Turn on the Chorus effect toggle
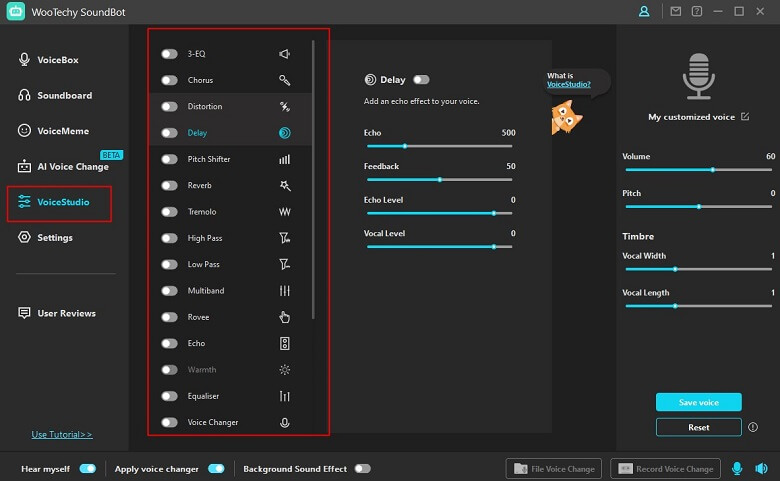Screen dimensions: 780x481 click(170, 80)
